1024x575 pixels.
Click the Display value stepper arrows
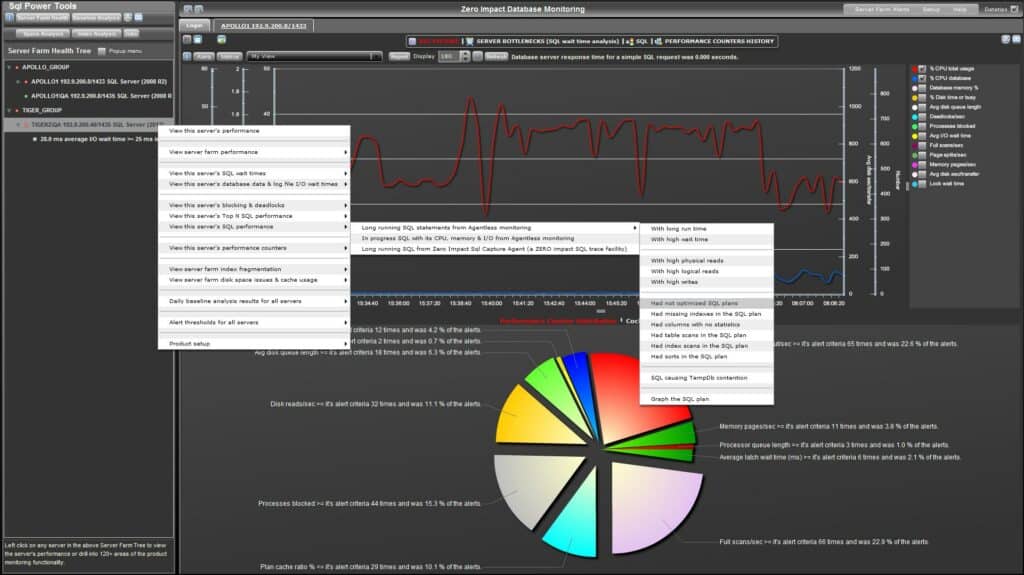[x=465, y=57]
